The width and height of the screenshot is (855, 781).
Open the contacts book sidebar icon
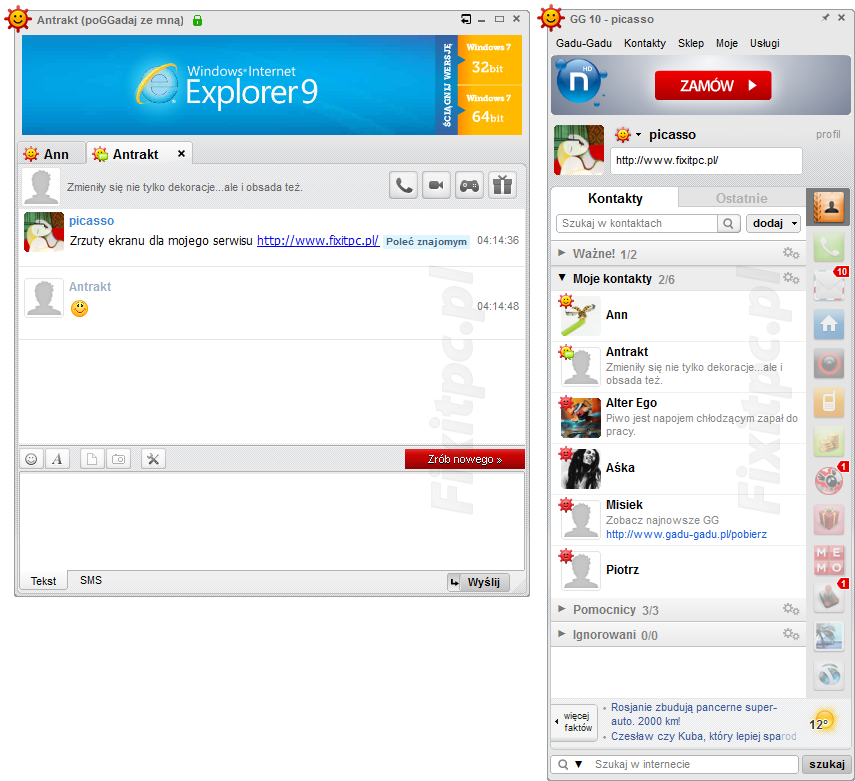828,207
